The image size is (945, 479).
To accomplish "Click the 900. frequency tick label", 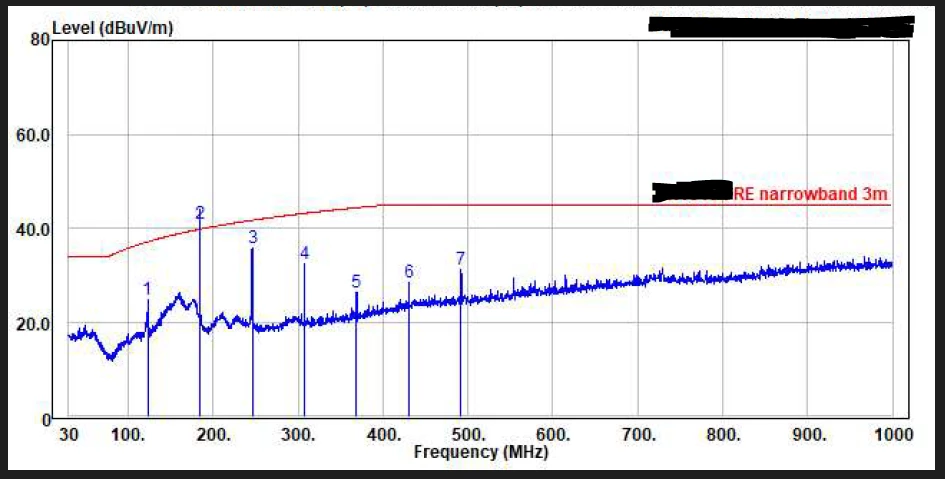I will [x=808, y=434].
